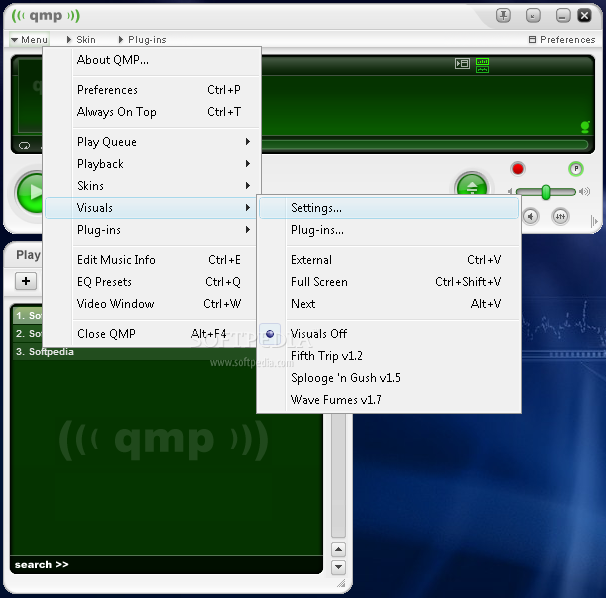Toggle the green equalizer display icon
The image size is (606, 598).
coord(482,65)
